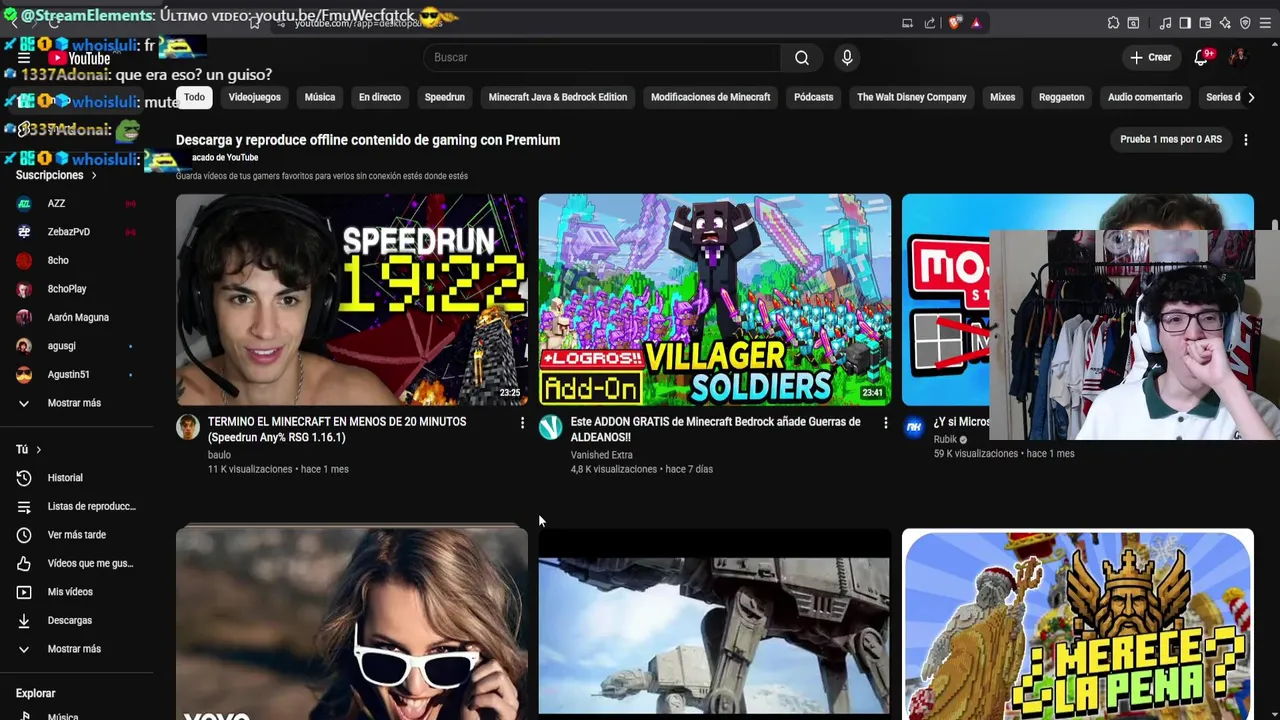Open the options menu of the Premium promo

[x=1246, y=140]
